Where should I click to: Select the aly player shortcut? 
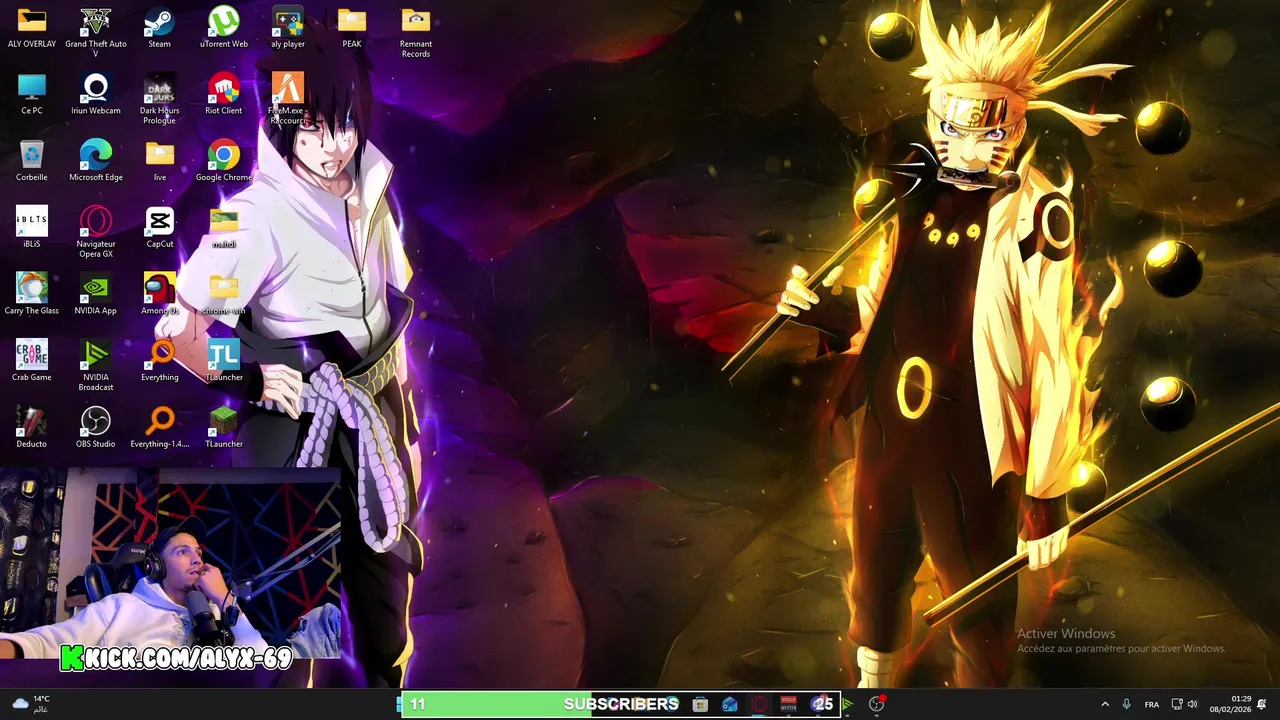click(288, 28)
